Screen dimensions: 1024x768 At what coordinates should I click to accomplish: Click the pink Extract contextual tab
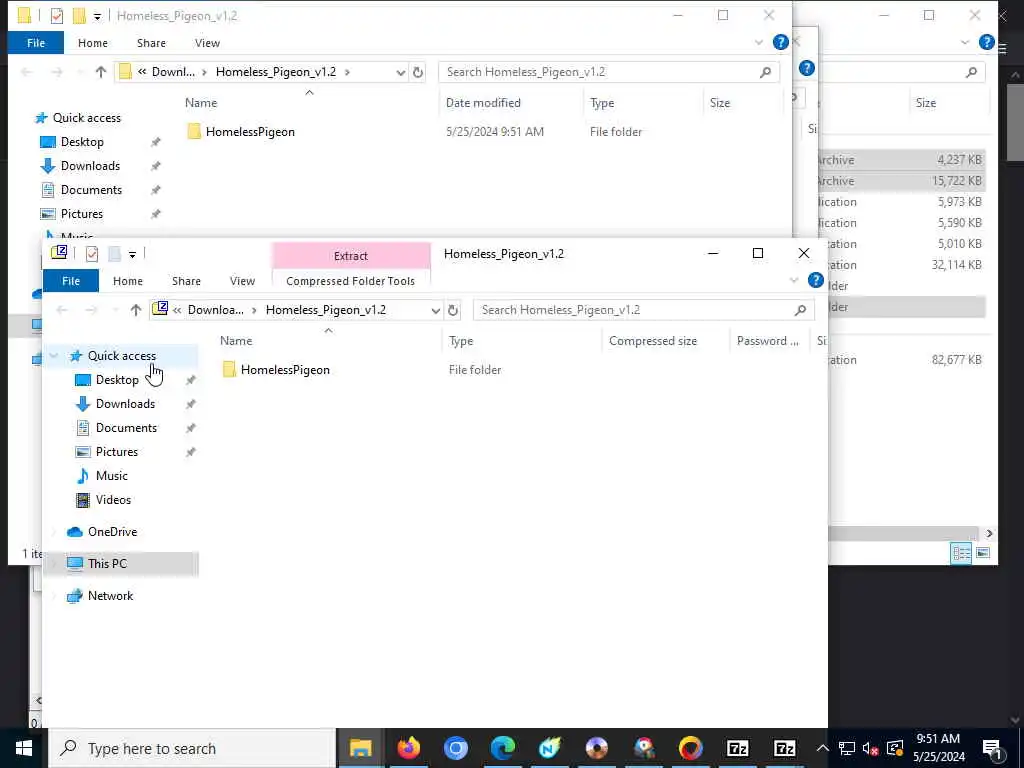[351, 256]
